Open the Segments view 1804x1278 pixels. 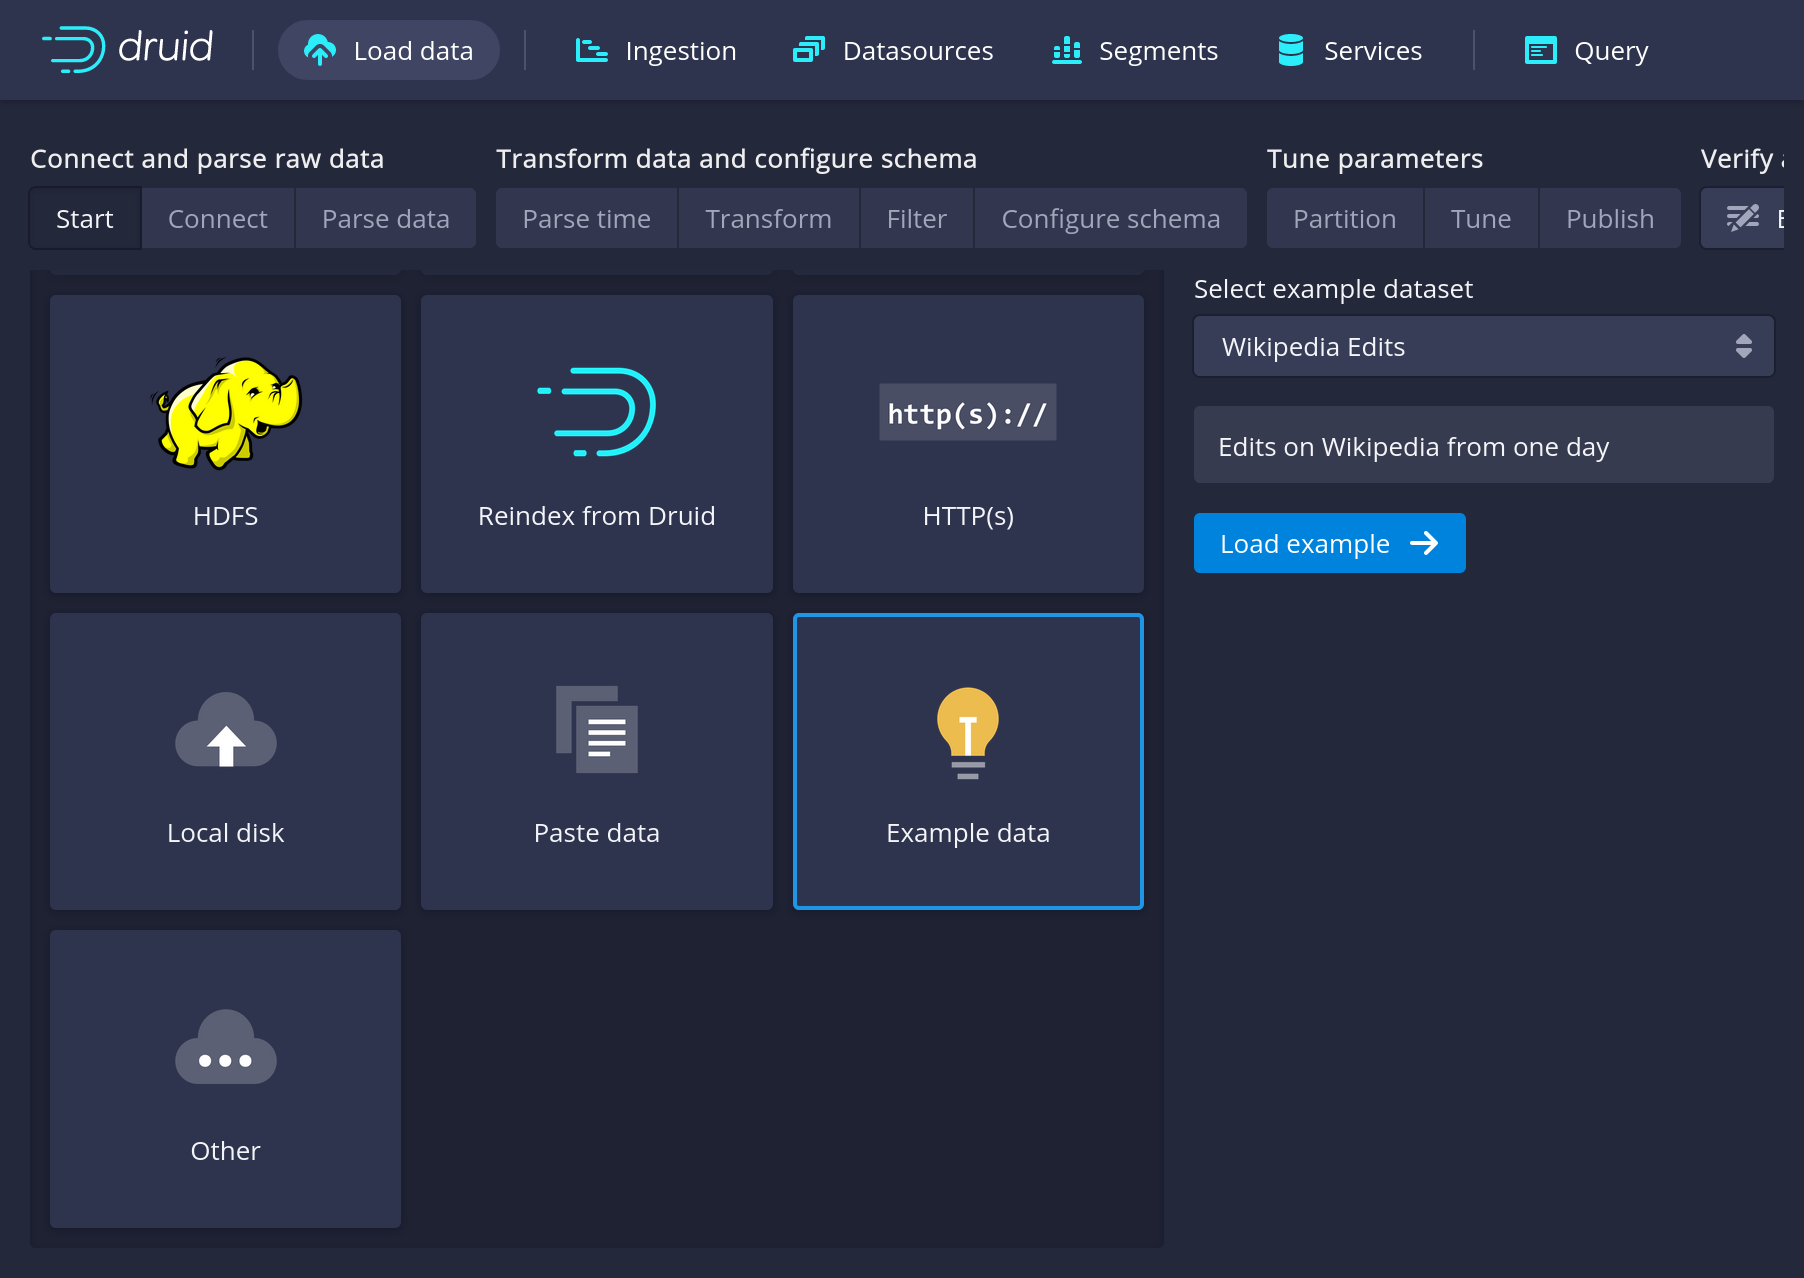pos(1135,51)
